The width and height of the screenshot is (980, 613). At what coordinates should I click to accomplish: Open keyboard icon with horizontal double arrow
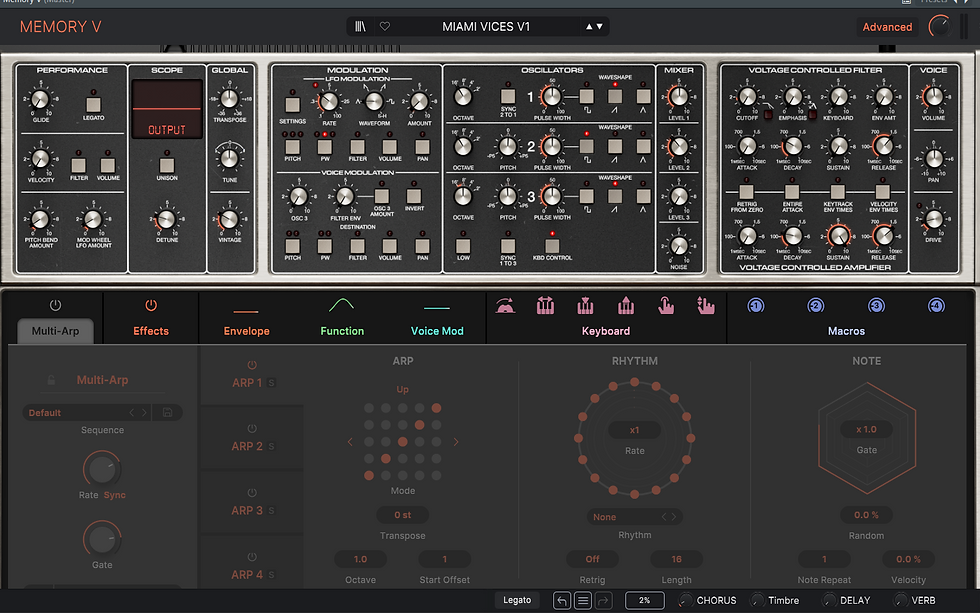[545, 306]
